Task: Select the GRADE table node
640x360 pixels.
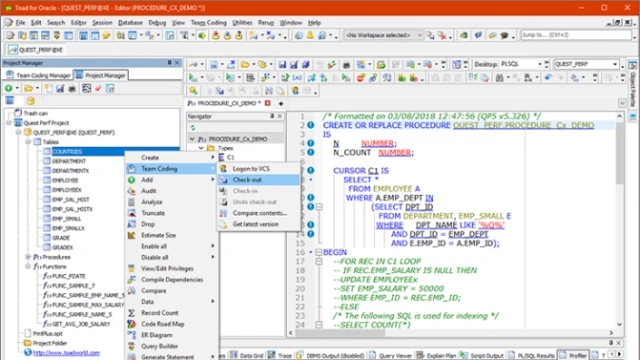Action: (x=61, y=238)
